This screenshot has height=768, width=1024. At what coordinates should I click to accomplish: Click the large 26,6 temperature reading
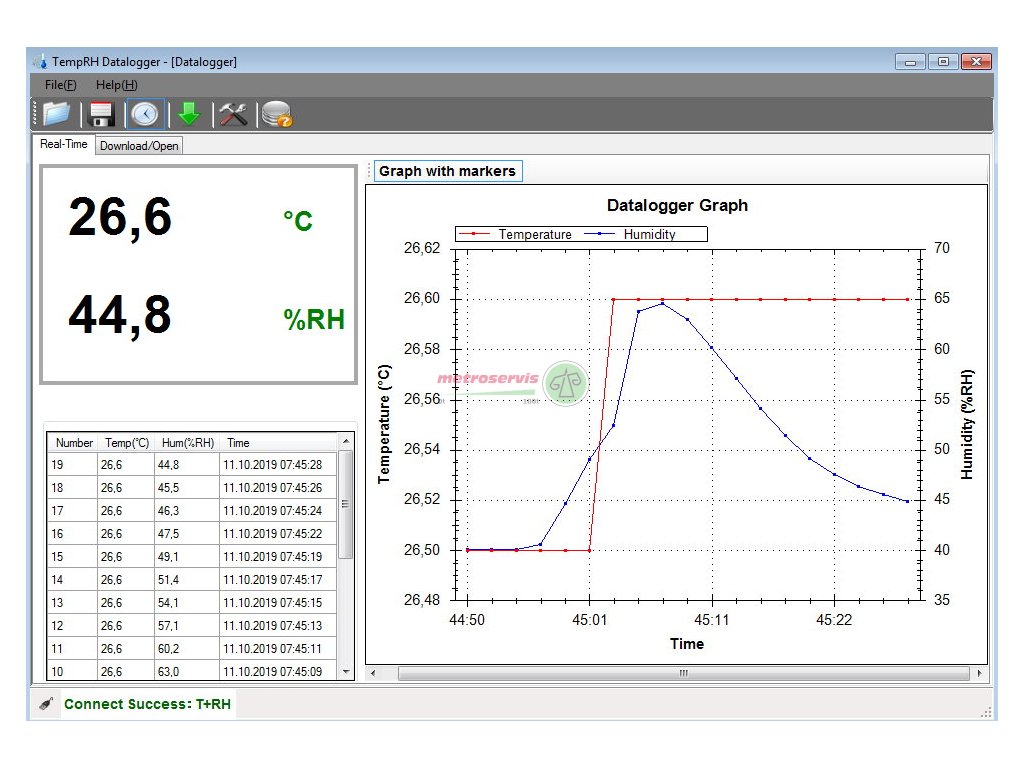point(120,217)
